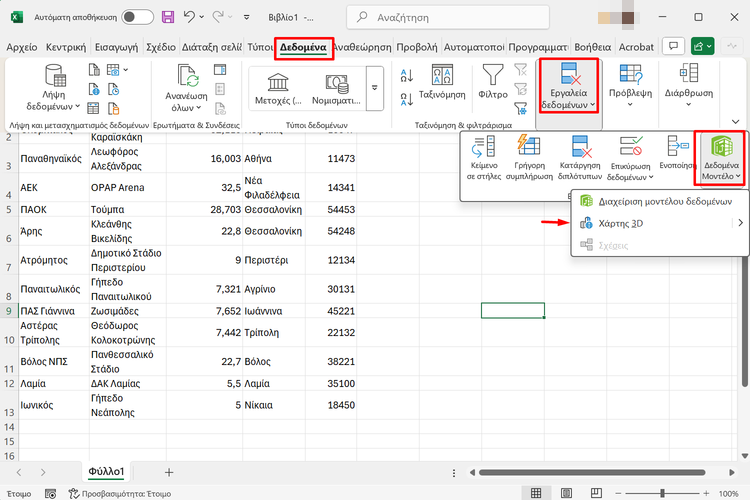Switch to the Σχέδιο ribbon tab
This screenshot has height=500, width=750.
(161, 47)
